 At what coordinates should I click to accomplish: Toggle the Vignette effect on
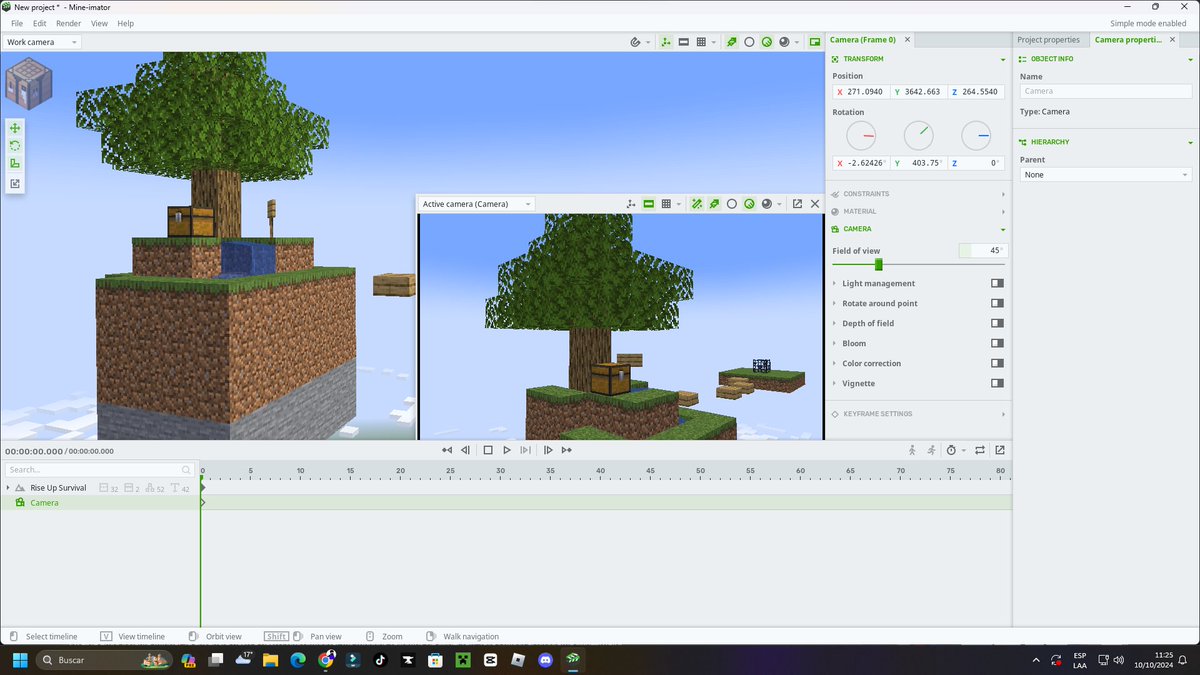(996, 383)
